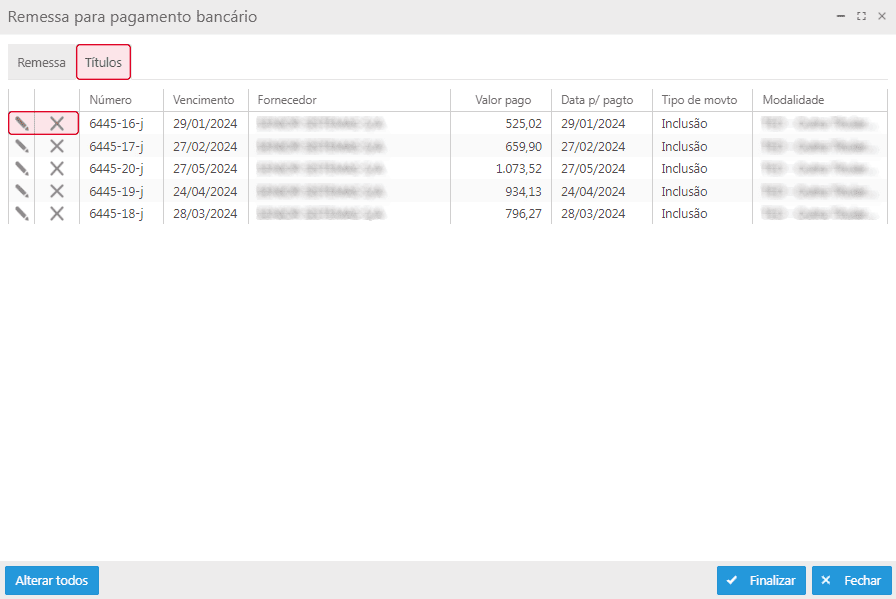This screenshot has height=599, width=896.
Task: Click the Modalidade column header
Action: 793,100
